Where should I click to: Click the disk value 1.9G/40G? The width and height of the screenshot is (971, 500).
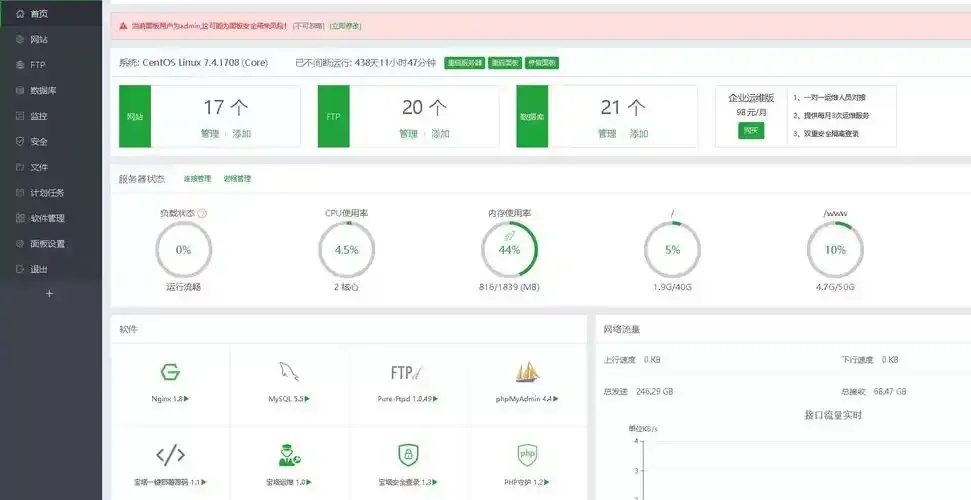click(673, 287)
